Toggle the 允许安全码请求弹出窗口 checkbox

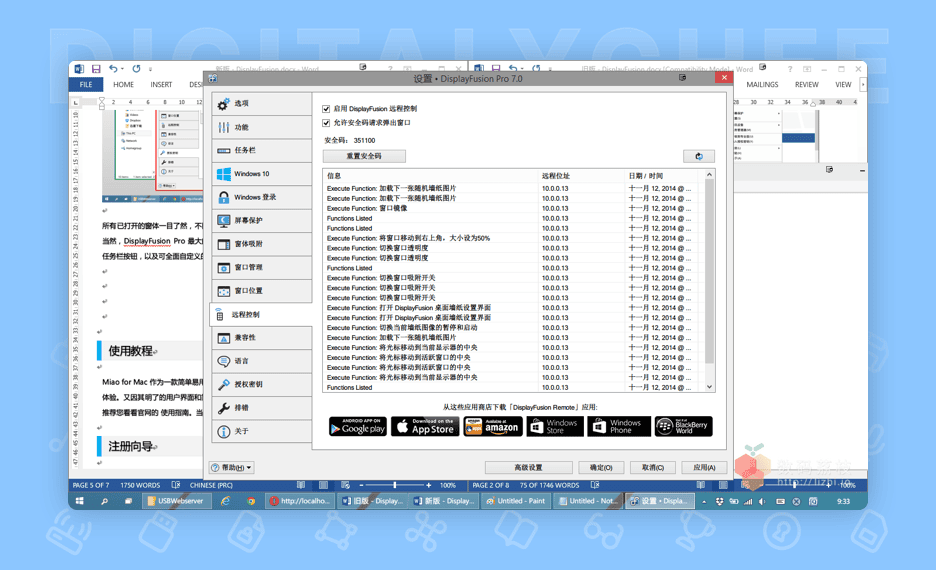326,123
